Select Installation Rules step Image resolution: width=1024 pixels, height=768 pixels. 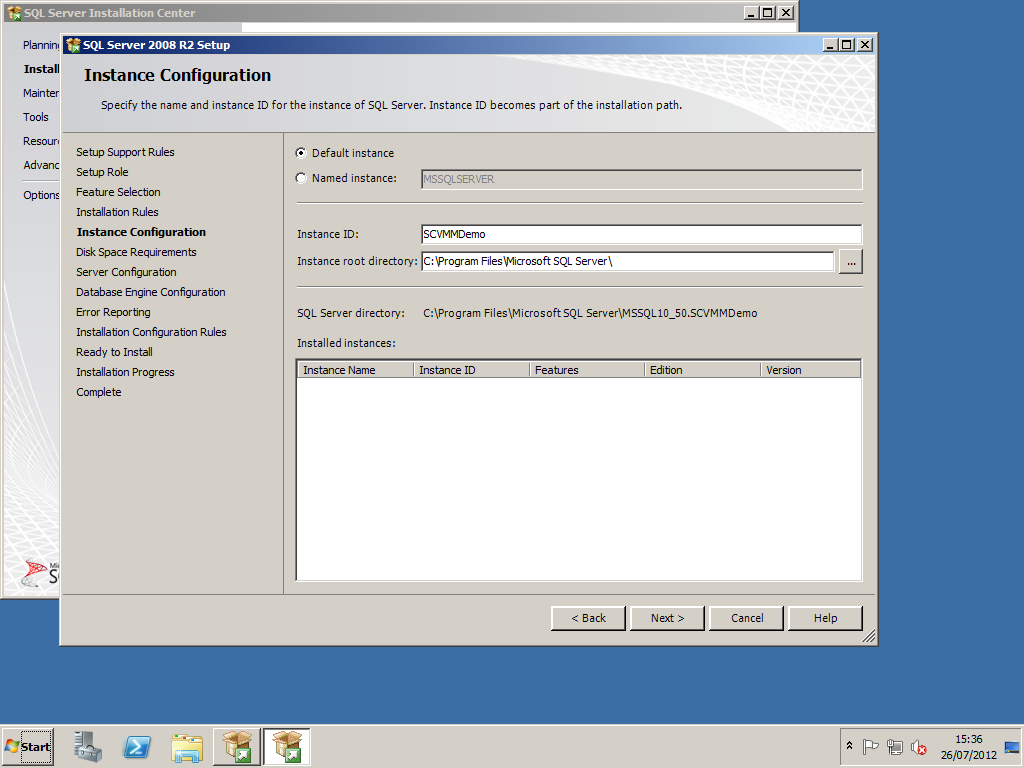click(x=117, y=212)
